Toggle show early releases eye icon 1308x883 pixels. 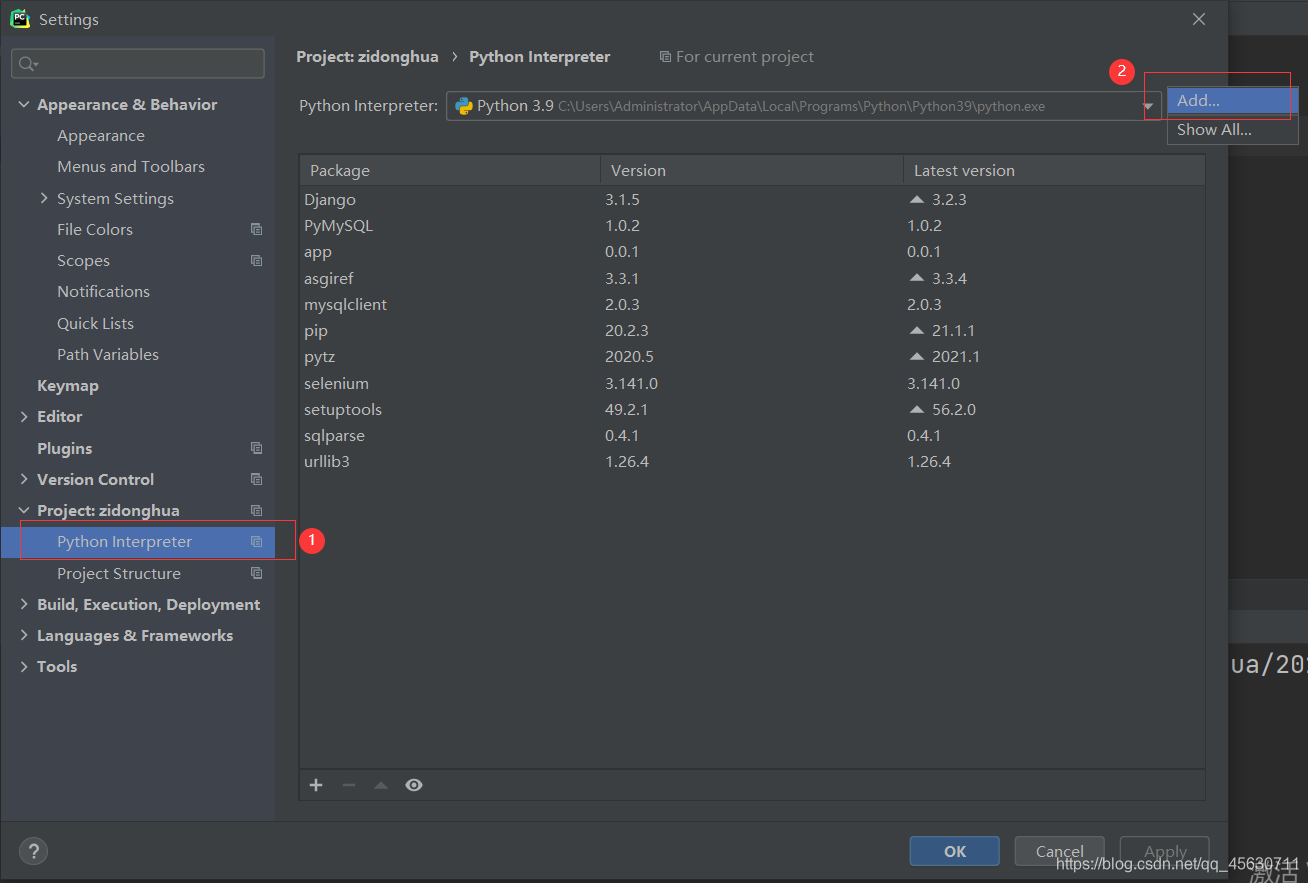414,785
